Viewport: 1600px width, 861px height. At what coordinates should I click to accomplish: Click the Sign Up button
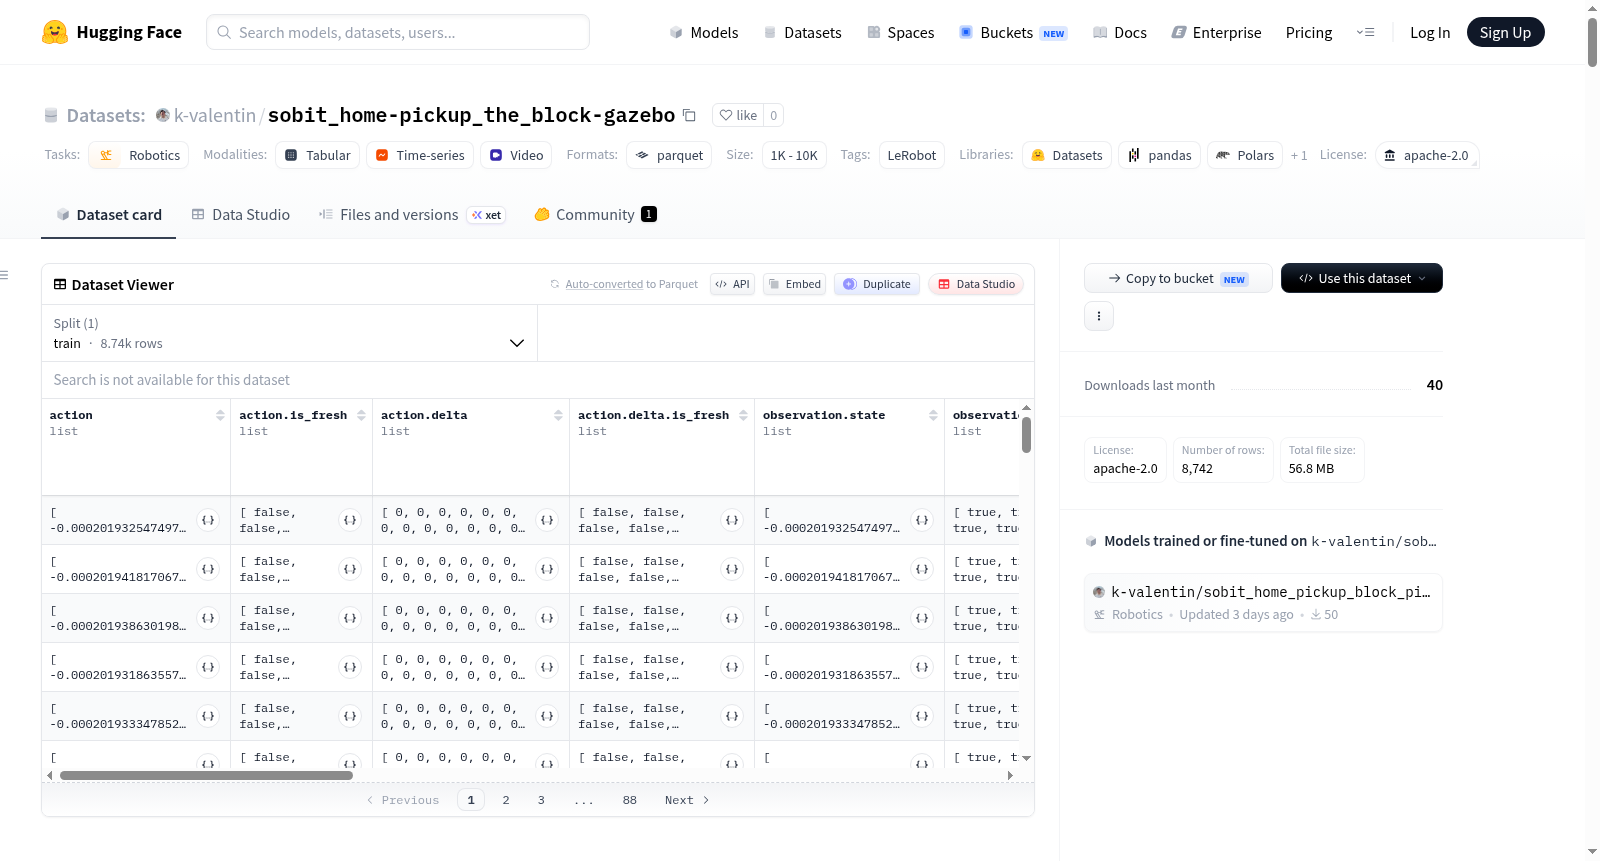click(x=1505, y=32)
